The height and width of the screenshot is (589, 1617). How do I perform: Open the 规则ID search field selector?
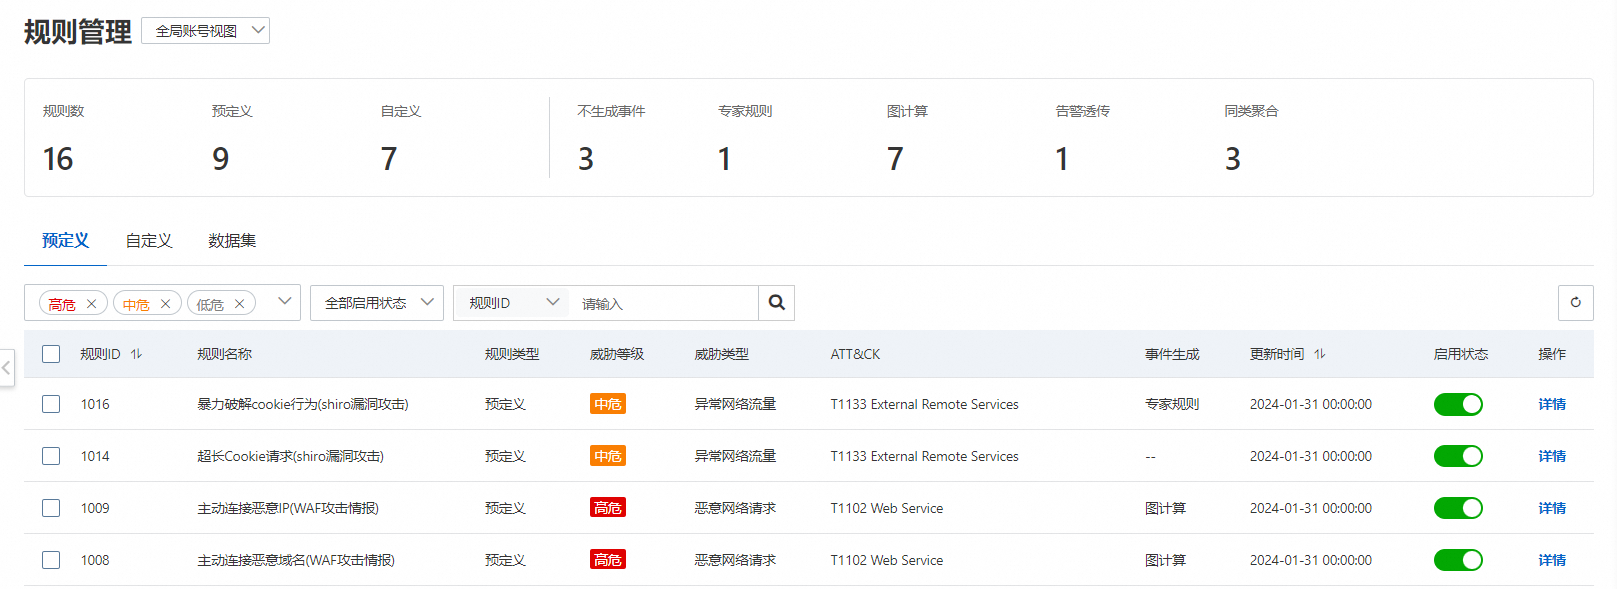pyautogui.click(x=512, y=303)
